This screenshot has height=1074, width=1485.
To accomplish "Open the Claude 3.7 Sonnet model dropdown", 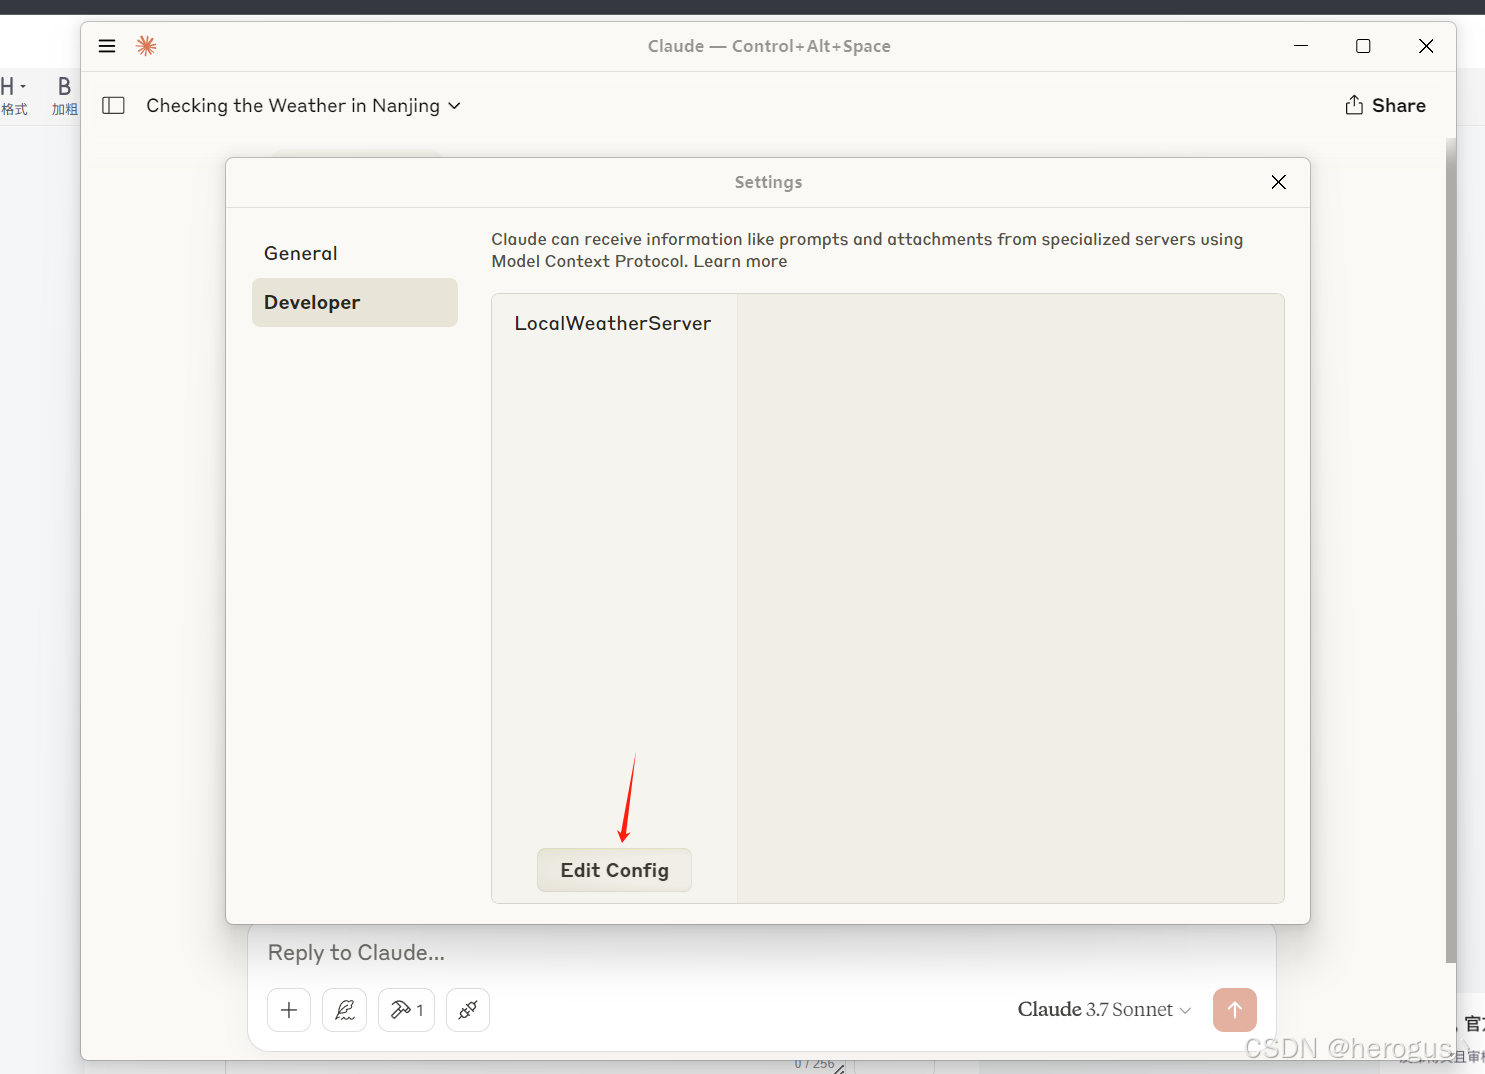I will (1104, 1010).
